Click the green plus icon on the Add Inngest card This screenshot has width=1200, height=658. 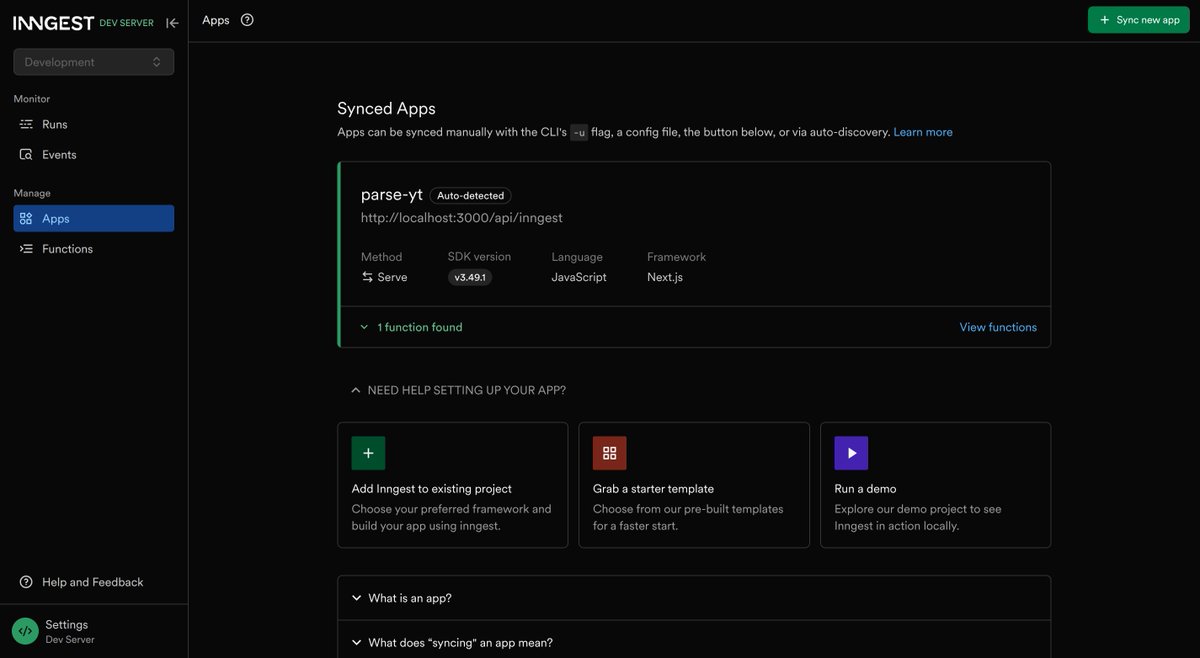(x=368, y=453)
